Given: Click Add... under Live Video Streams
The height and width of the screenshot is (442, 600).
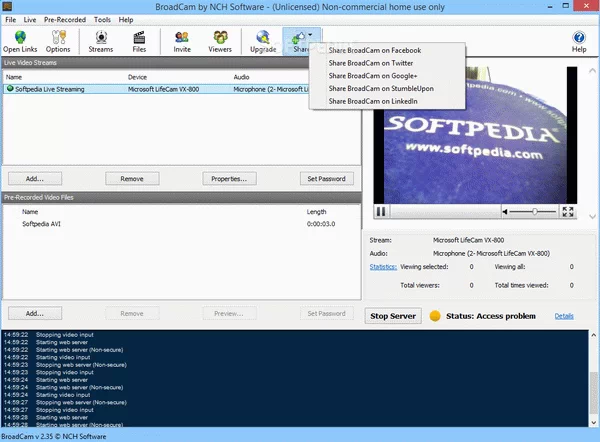Looking at the screenshot, I should coord(35,179).
